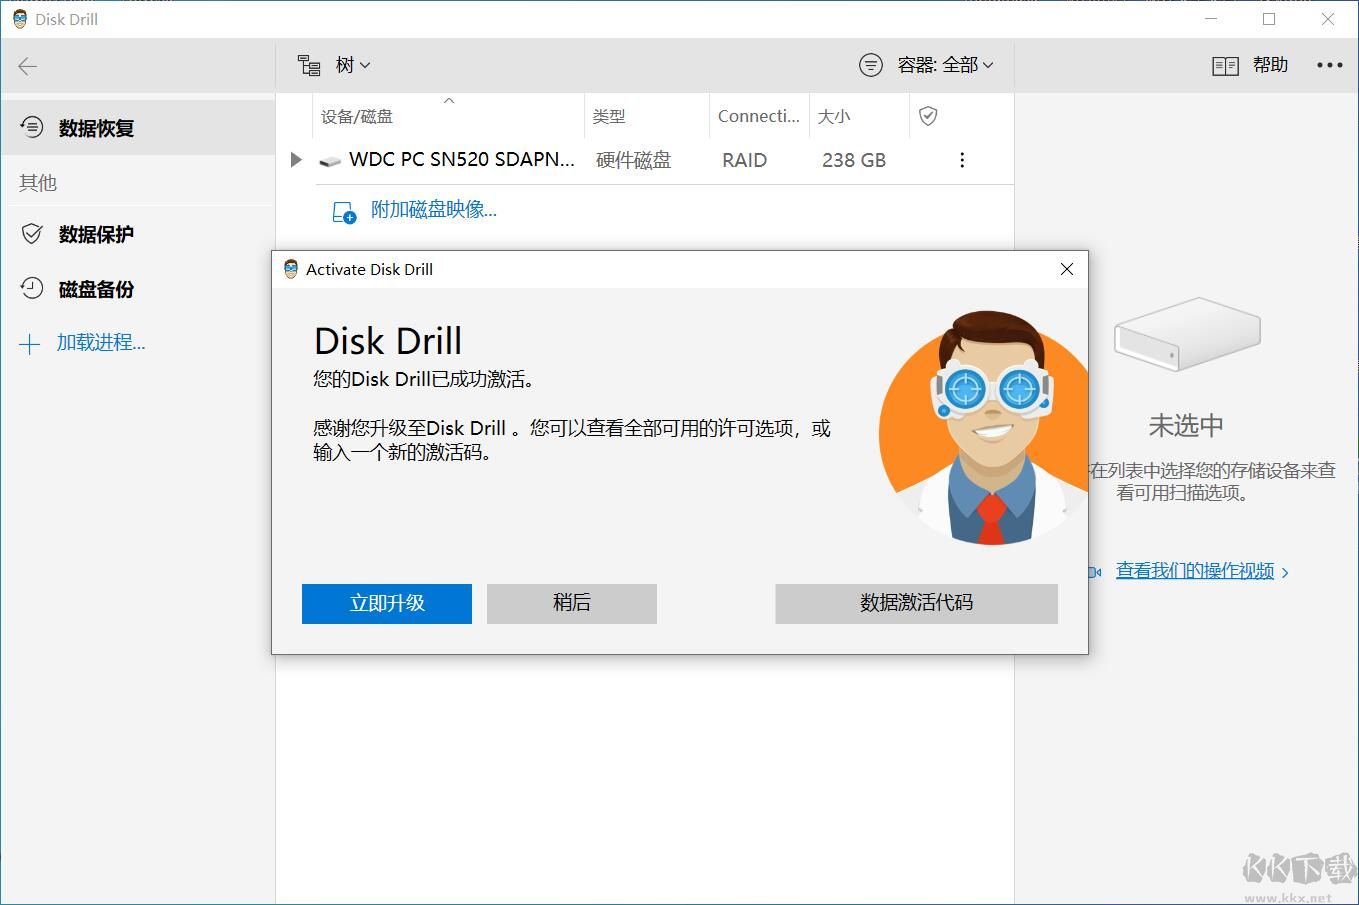Open help using the 帮助 icon
The width and height of the screenshot is (1359, 905).
point(1224,65)
